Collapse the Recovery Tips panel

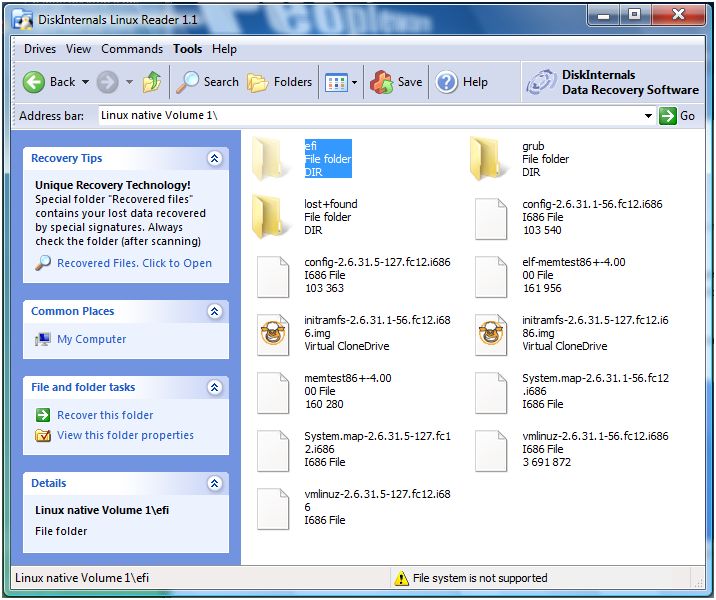(x=215, y=158)
